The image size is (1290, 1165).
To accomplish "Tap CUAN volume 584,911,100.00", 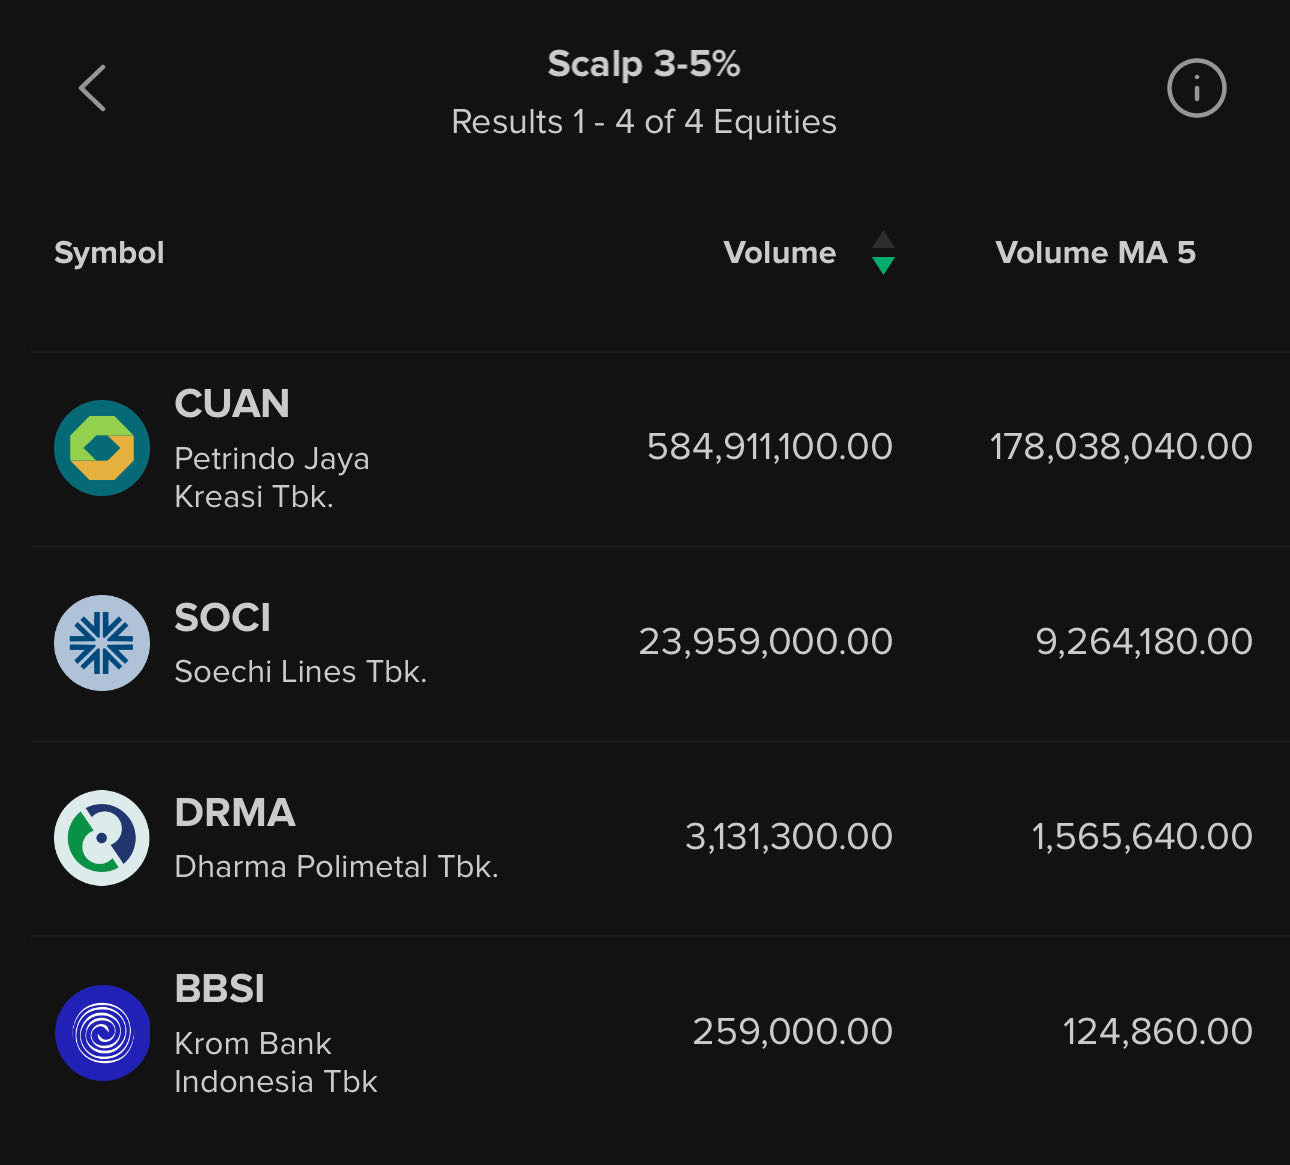I will click(x=769, y=447).
